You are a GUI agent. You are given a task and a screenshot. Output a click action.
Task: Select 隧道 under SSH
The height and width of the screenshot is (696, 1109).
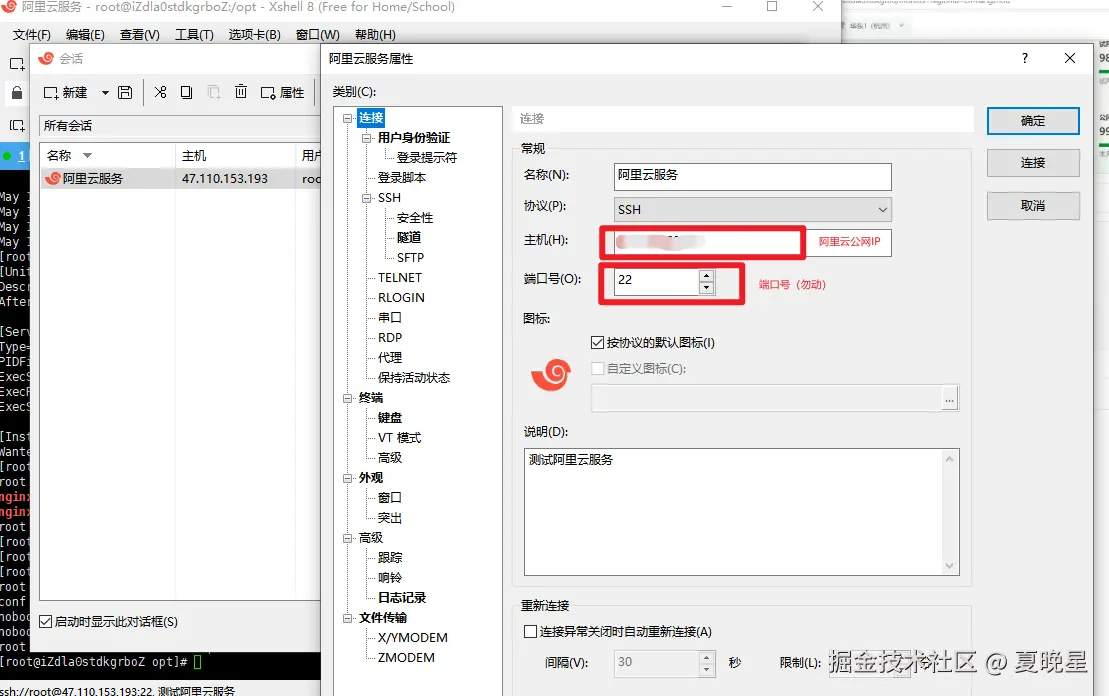(x=409, y=238)
